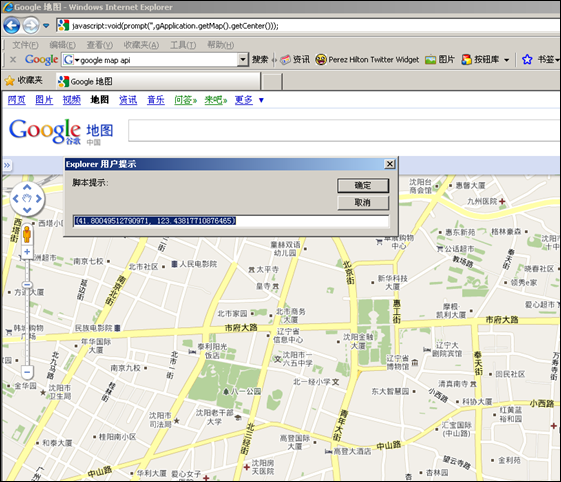Zoom out with the minus button
Screen dimensions: 561x482
pos(27,372)
